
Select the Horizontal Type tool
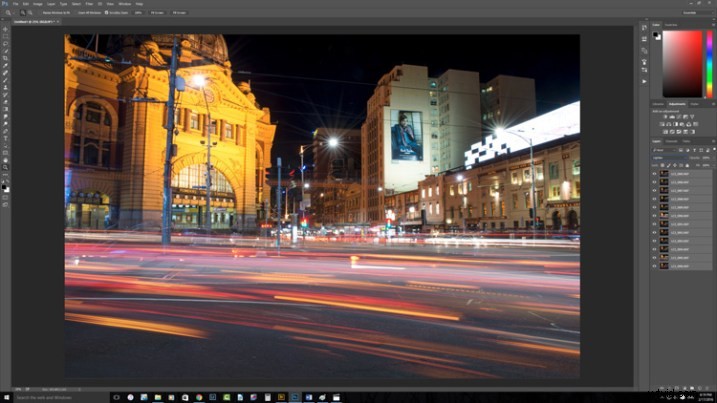(x=5, y=139)
